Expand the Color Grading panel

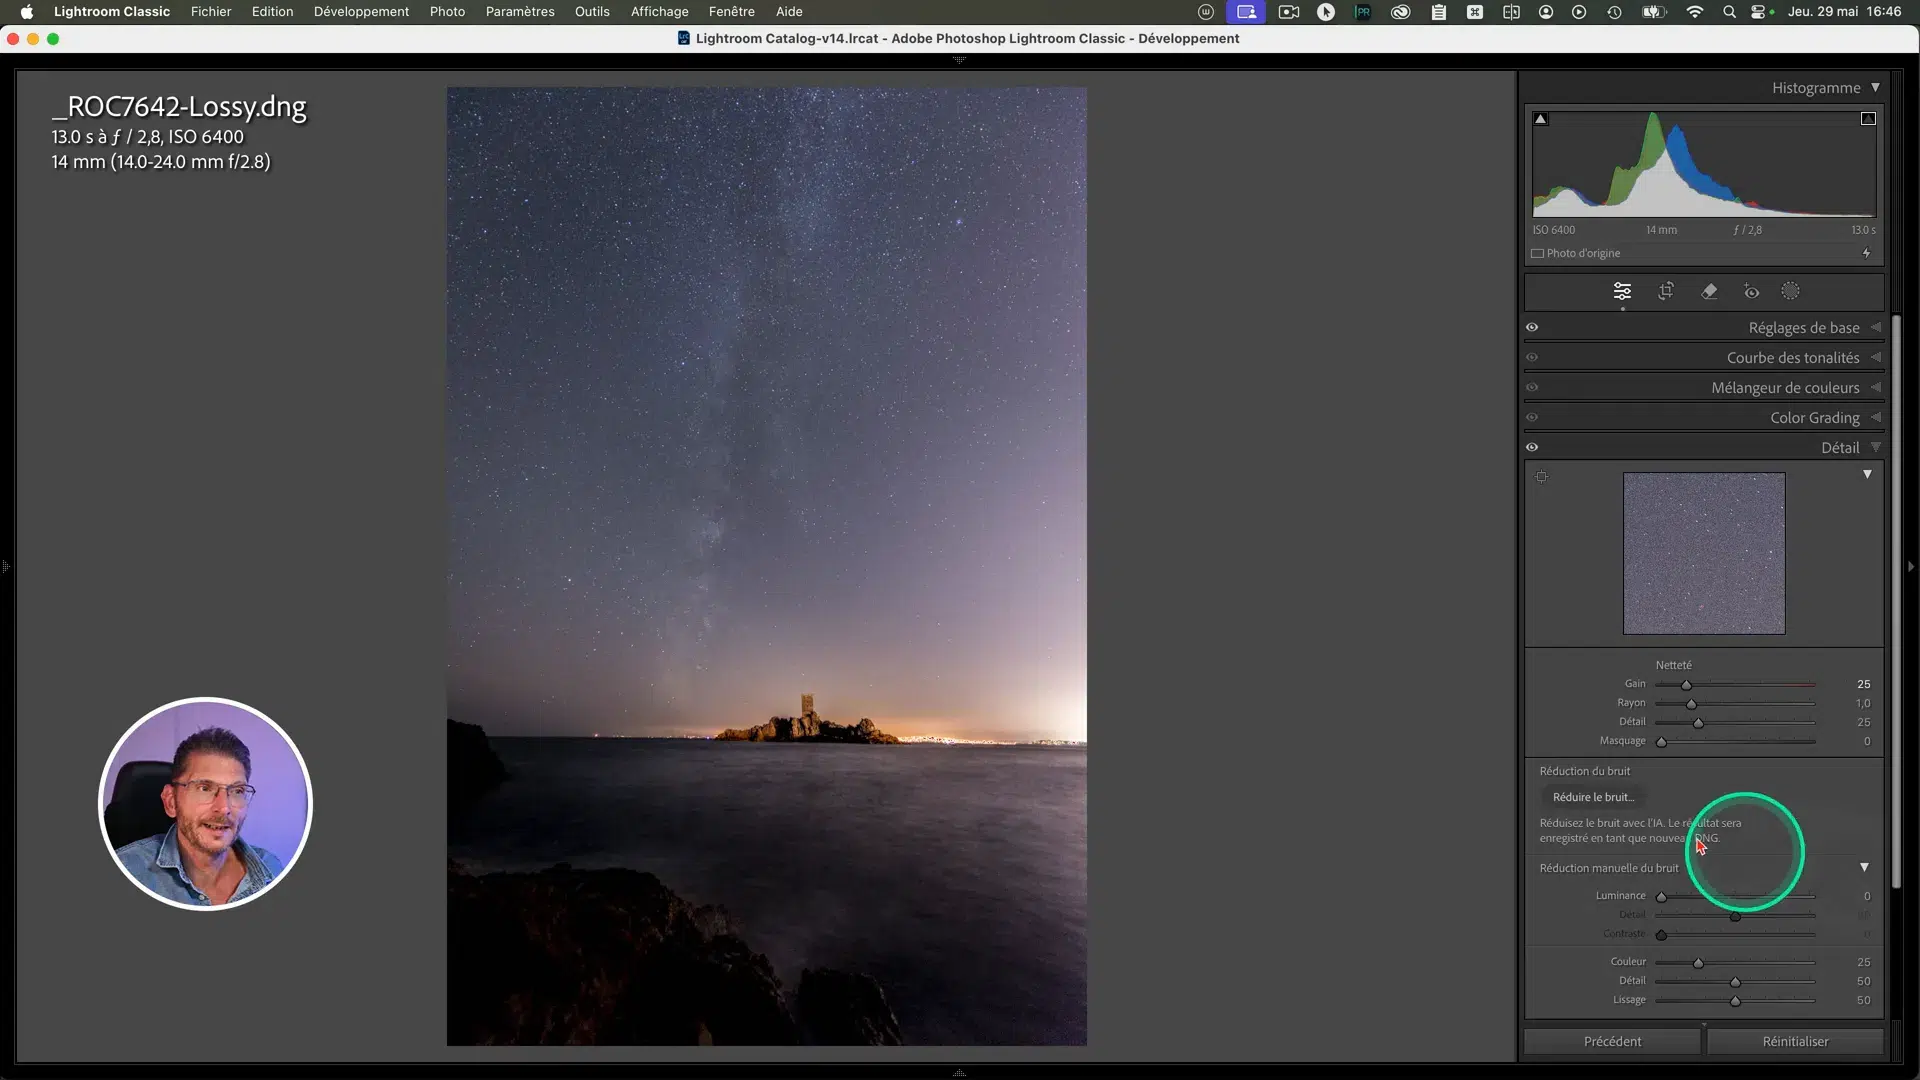tap(1876, 417)
